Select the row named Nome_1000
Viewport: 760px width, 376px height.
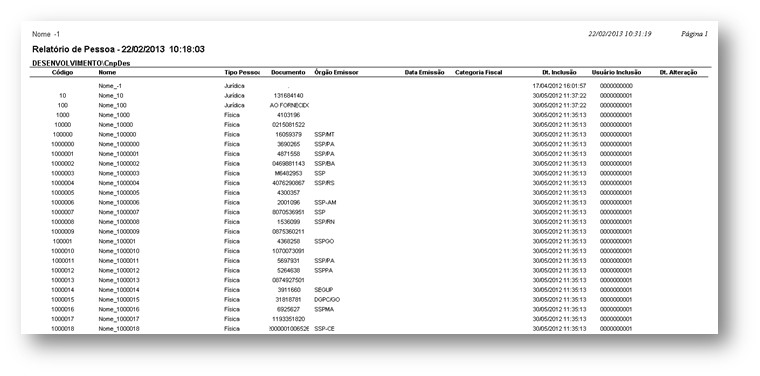pos(368,115)
